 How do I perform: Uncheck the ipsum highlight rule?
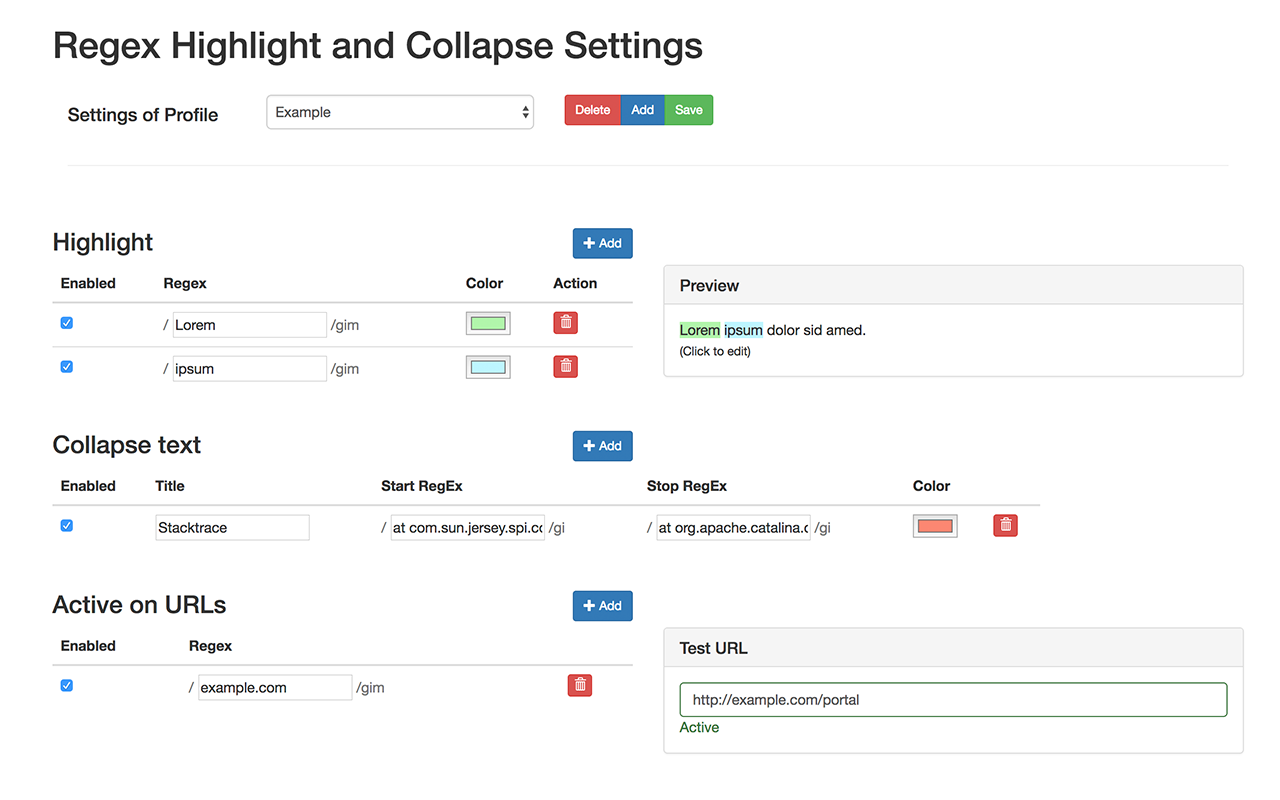click(x=67, y=367)
